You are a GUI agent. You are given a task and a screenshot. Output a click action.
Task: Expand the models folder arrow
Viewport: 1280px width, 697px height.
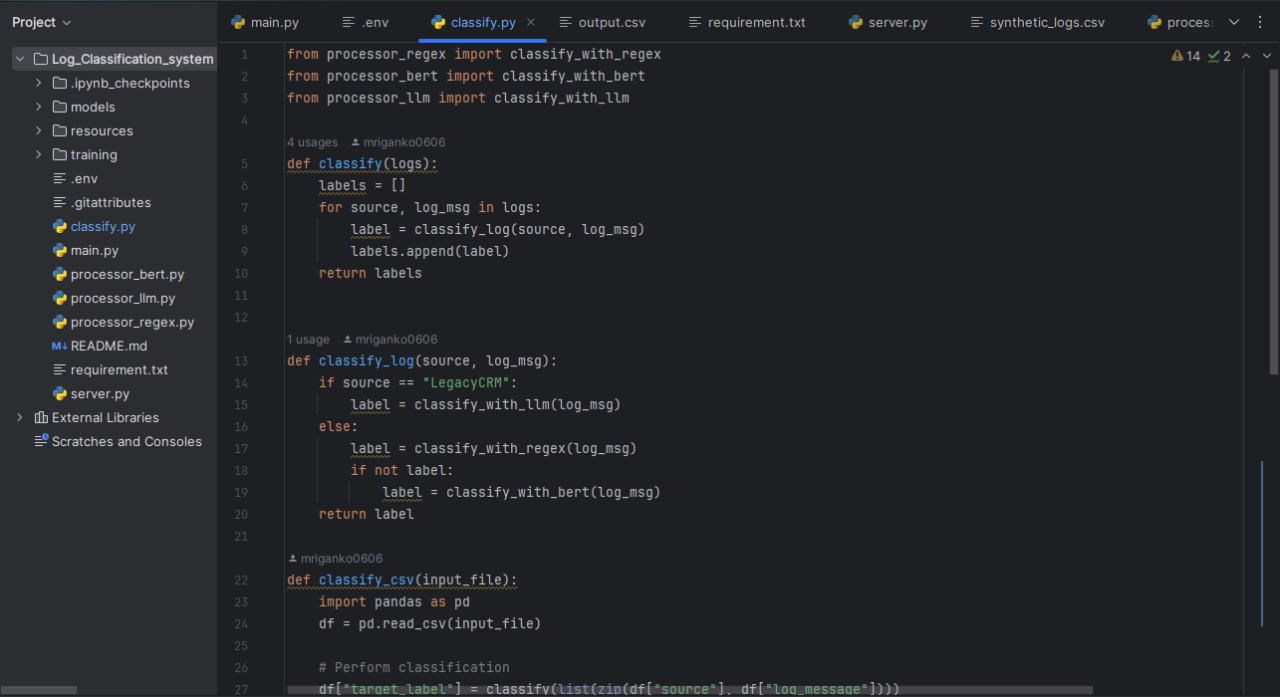click(39, 107)
